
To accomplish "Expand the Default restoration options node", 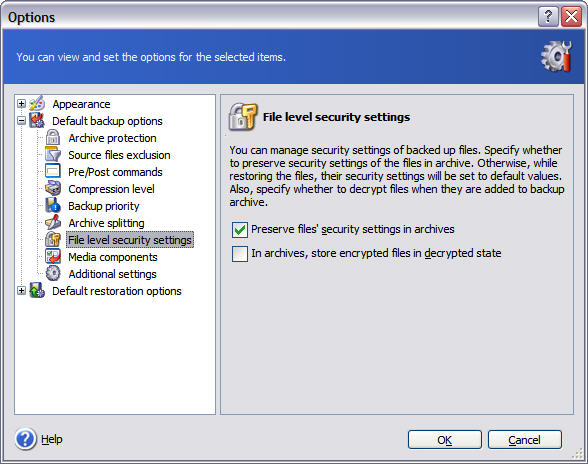I will (x=21, y=291).
